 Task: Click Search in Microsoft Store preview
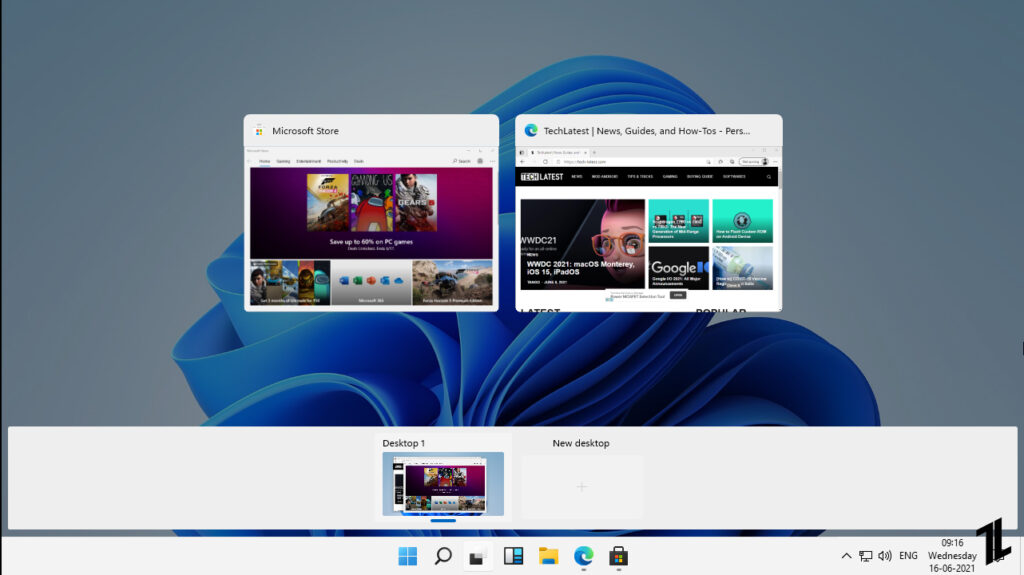click(462, 161)
